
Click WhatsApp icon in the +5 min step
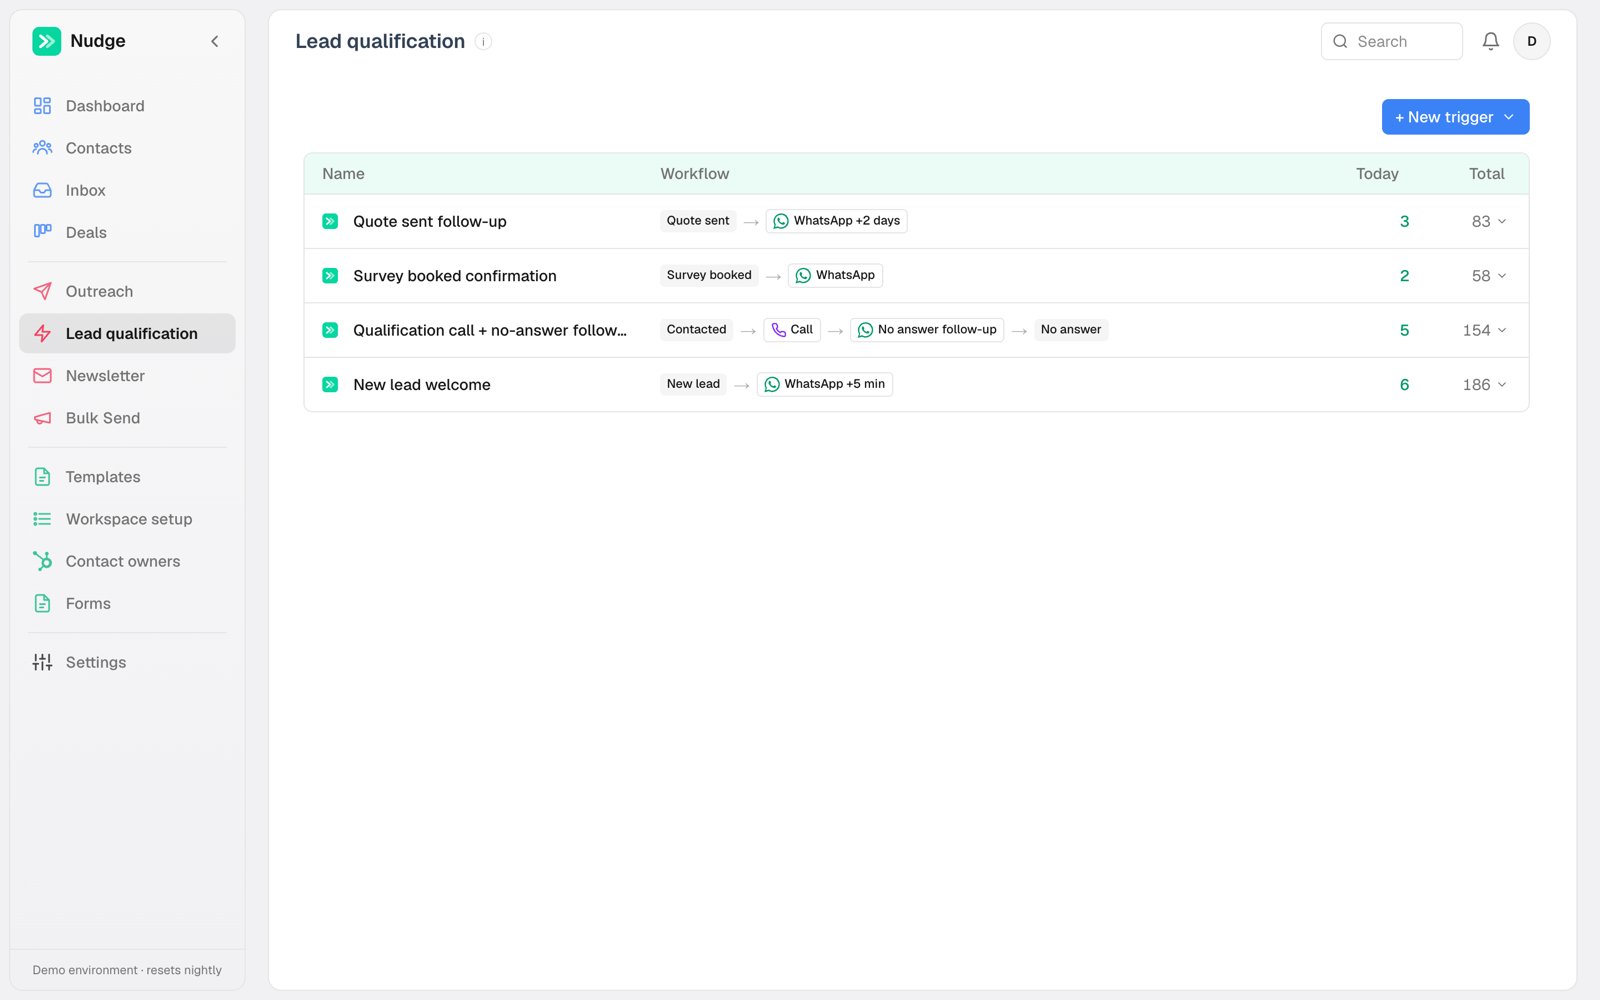point(772,384)
